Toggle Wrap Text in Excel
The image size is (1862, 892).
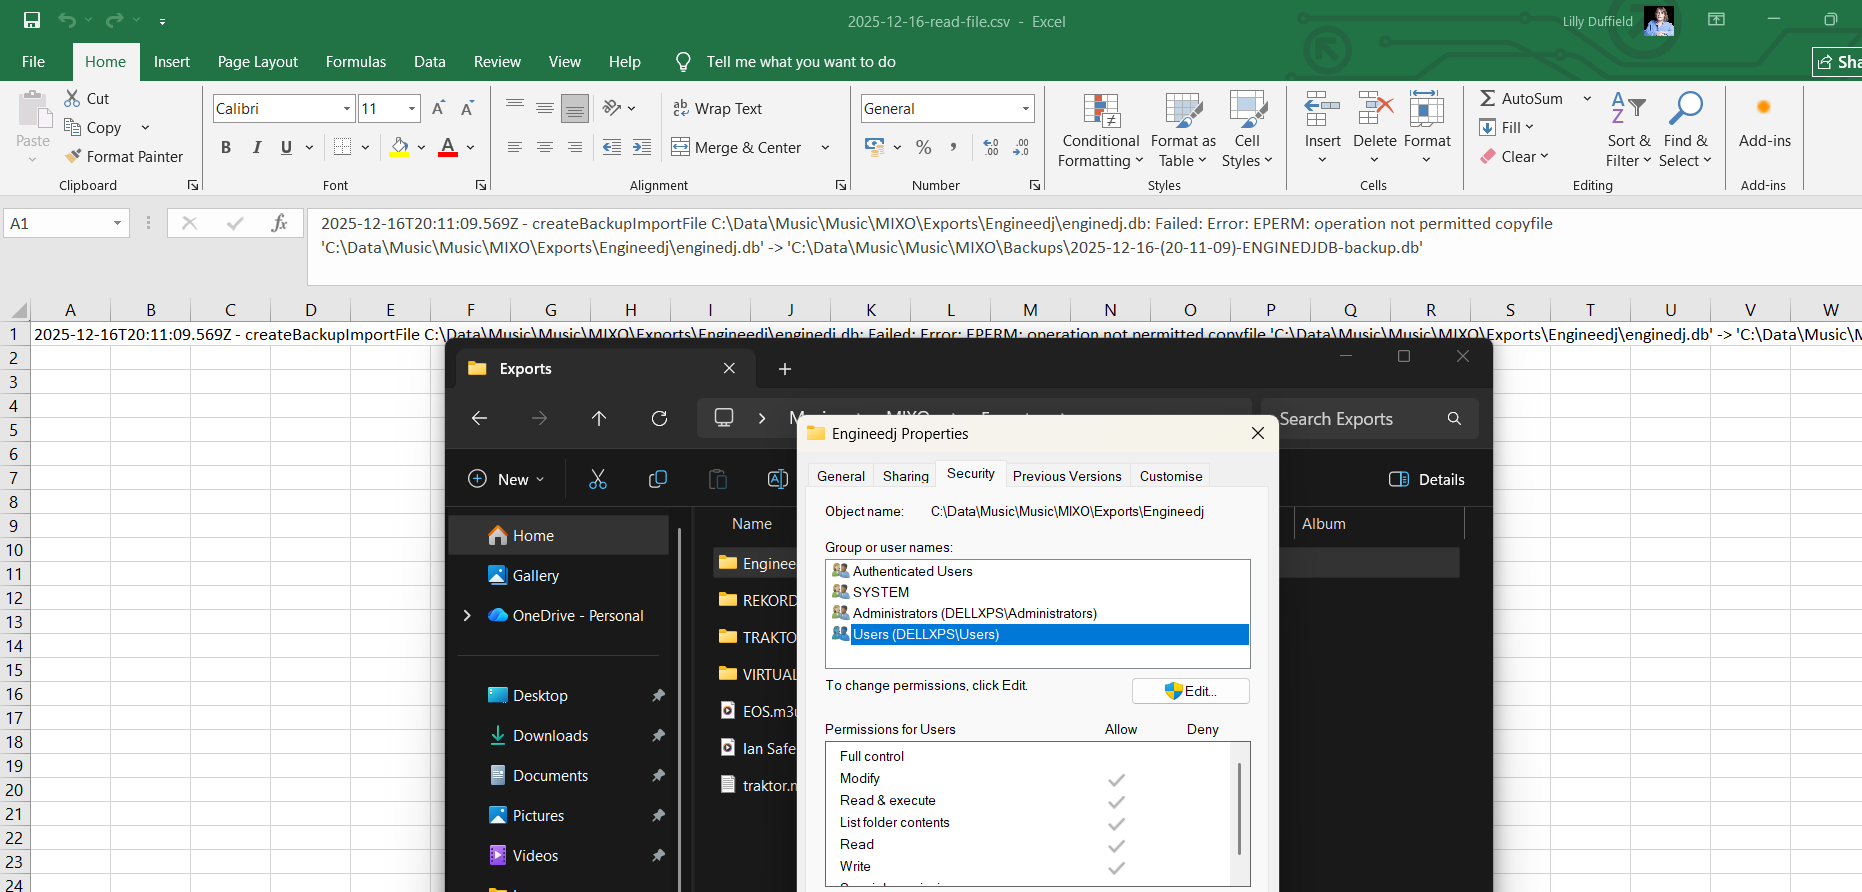(717, 108)
